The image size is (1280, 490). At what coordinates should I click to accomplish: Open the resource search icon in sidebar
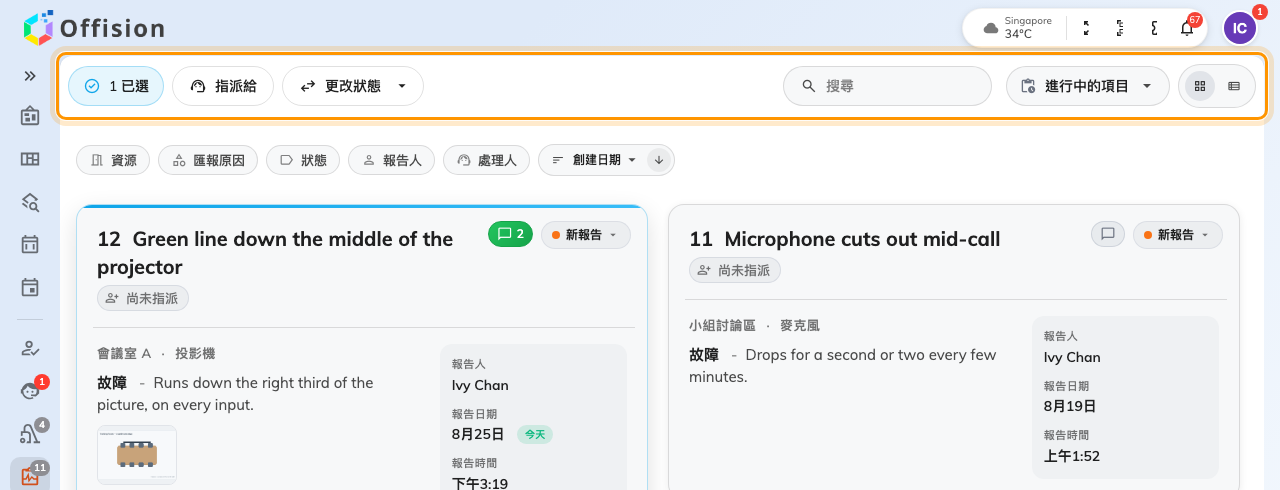[30, 202]
